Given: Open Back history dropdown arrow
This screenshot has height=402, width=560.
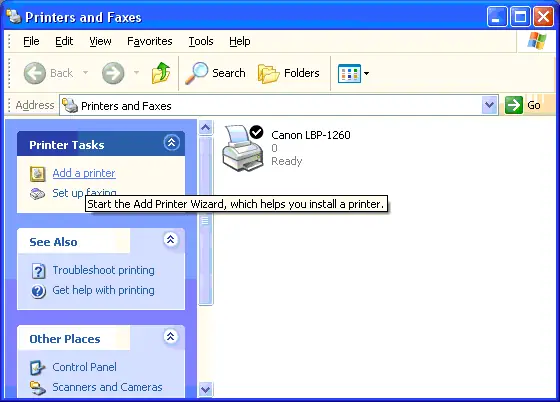Looking at the screenshot, I should tap(85, 72).
